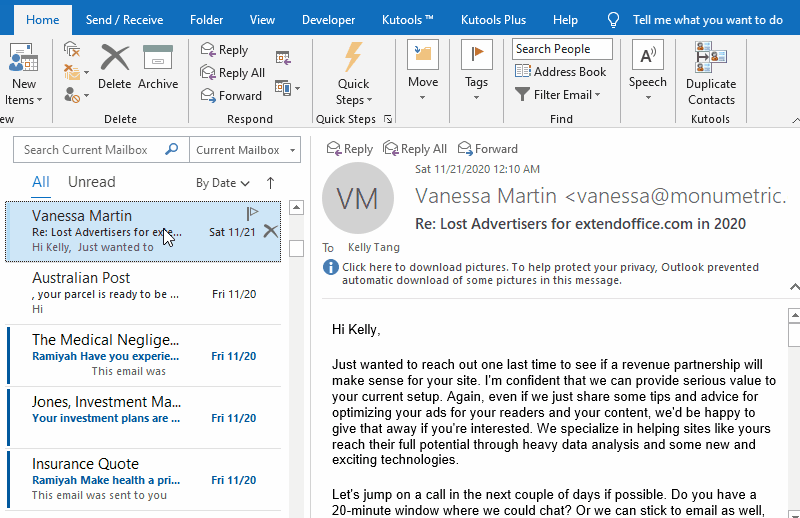This screenshot has width=800, height=518.
Task: Open the By Date sort dropdown
Action: [x=222, y=183]
